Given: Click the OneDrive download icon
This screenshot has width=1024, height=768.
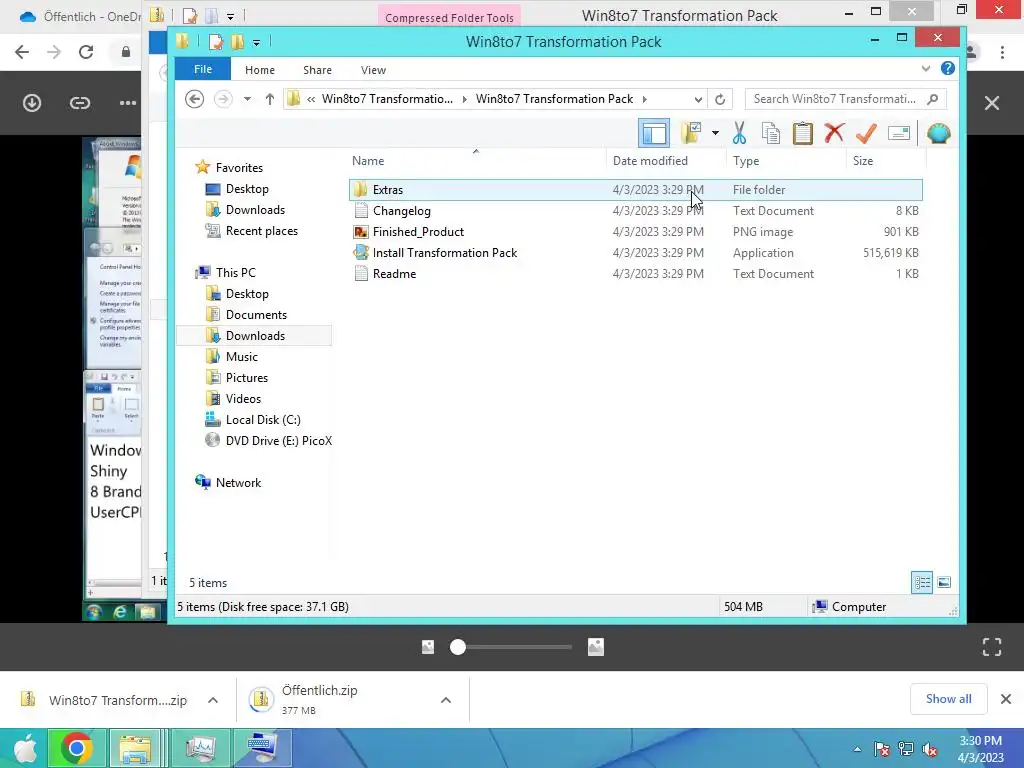Looking at the screenshot, I should [x=31, y=103].
